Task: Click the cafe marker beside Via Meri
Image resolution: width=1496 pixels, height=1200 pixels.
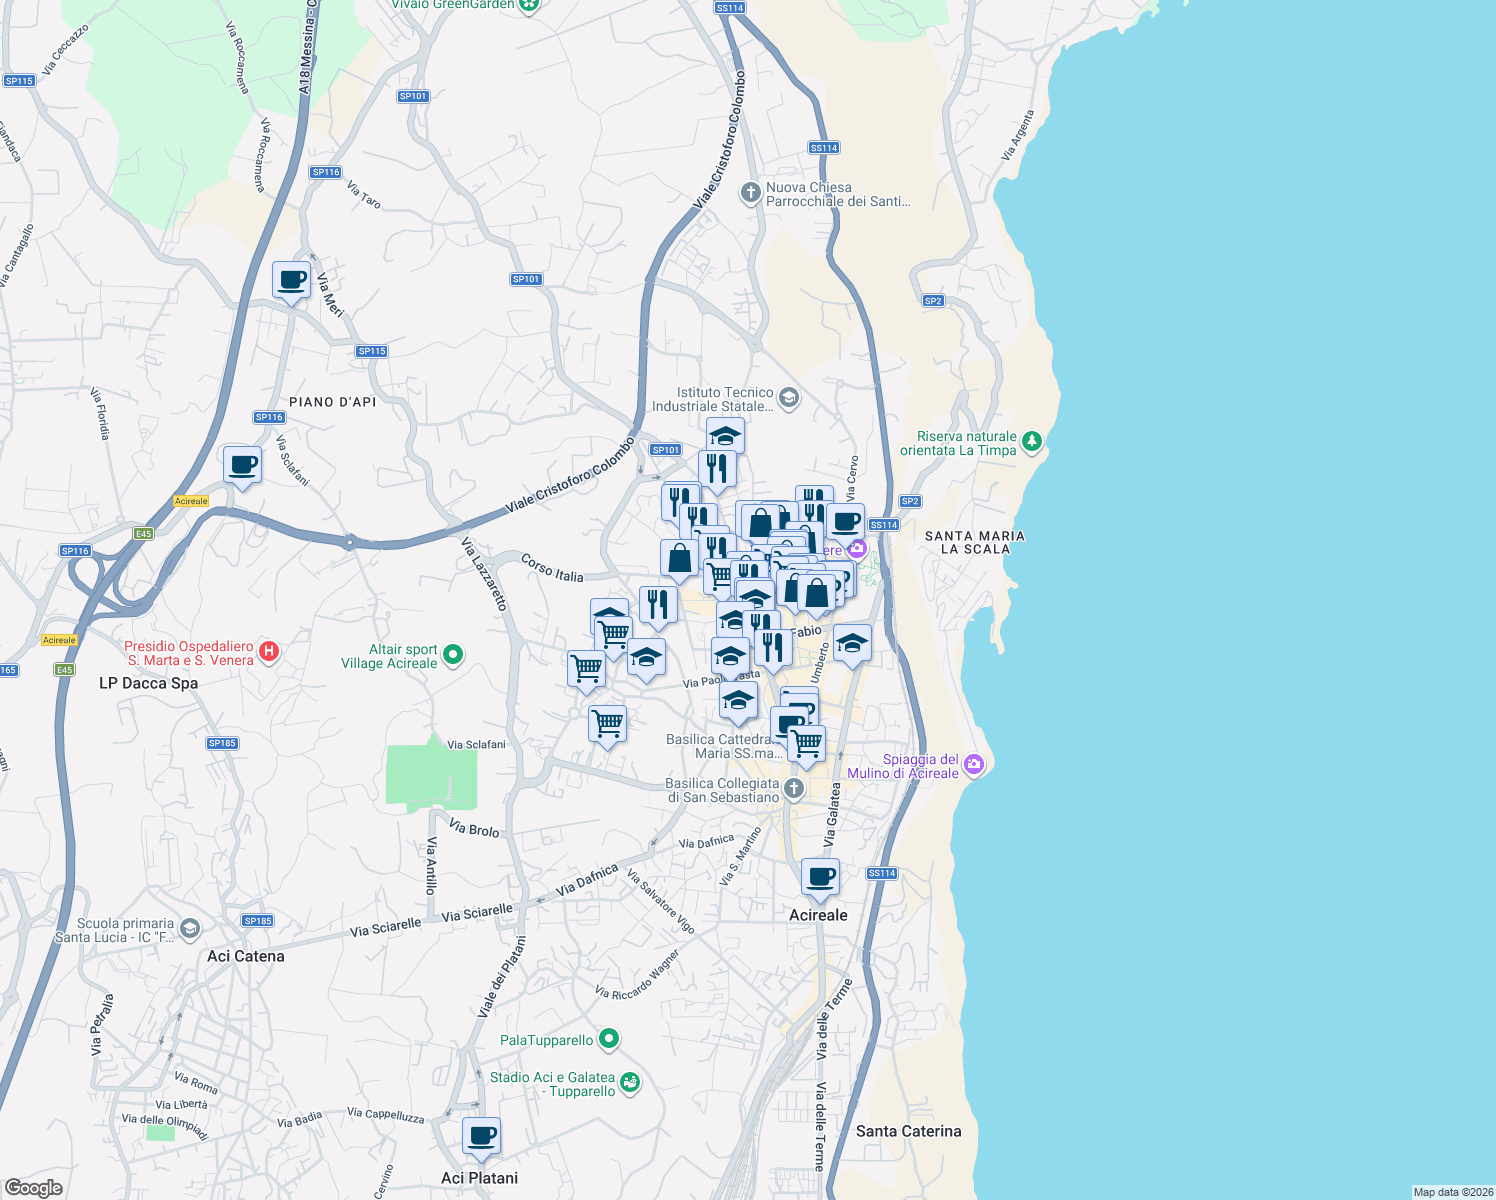Action: click(292, 282)
